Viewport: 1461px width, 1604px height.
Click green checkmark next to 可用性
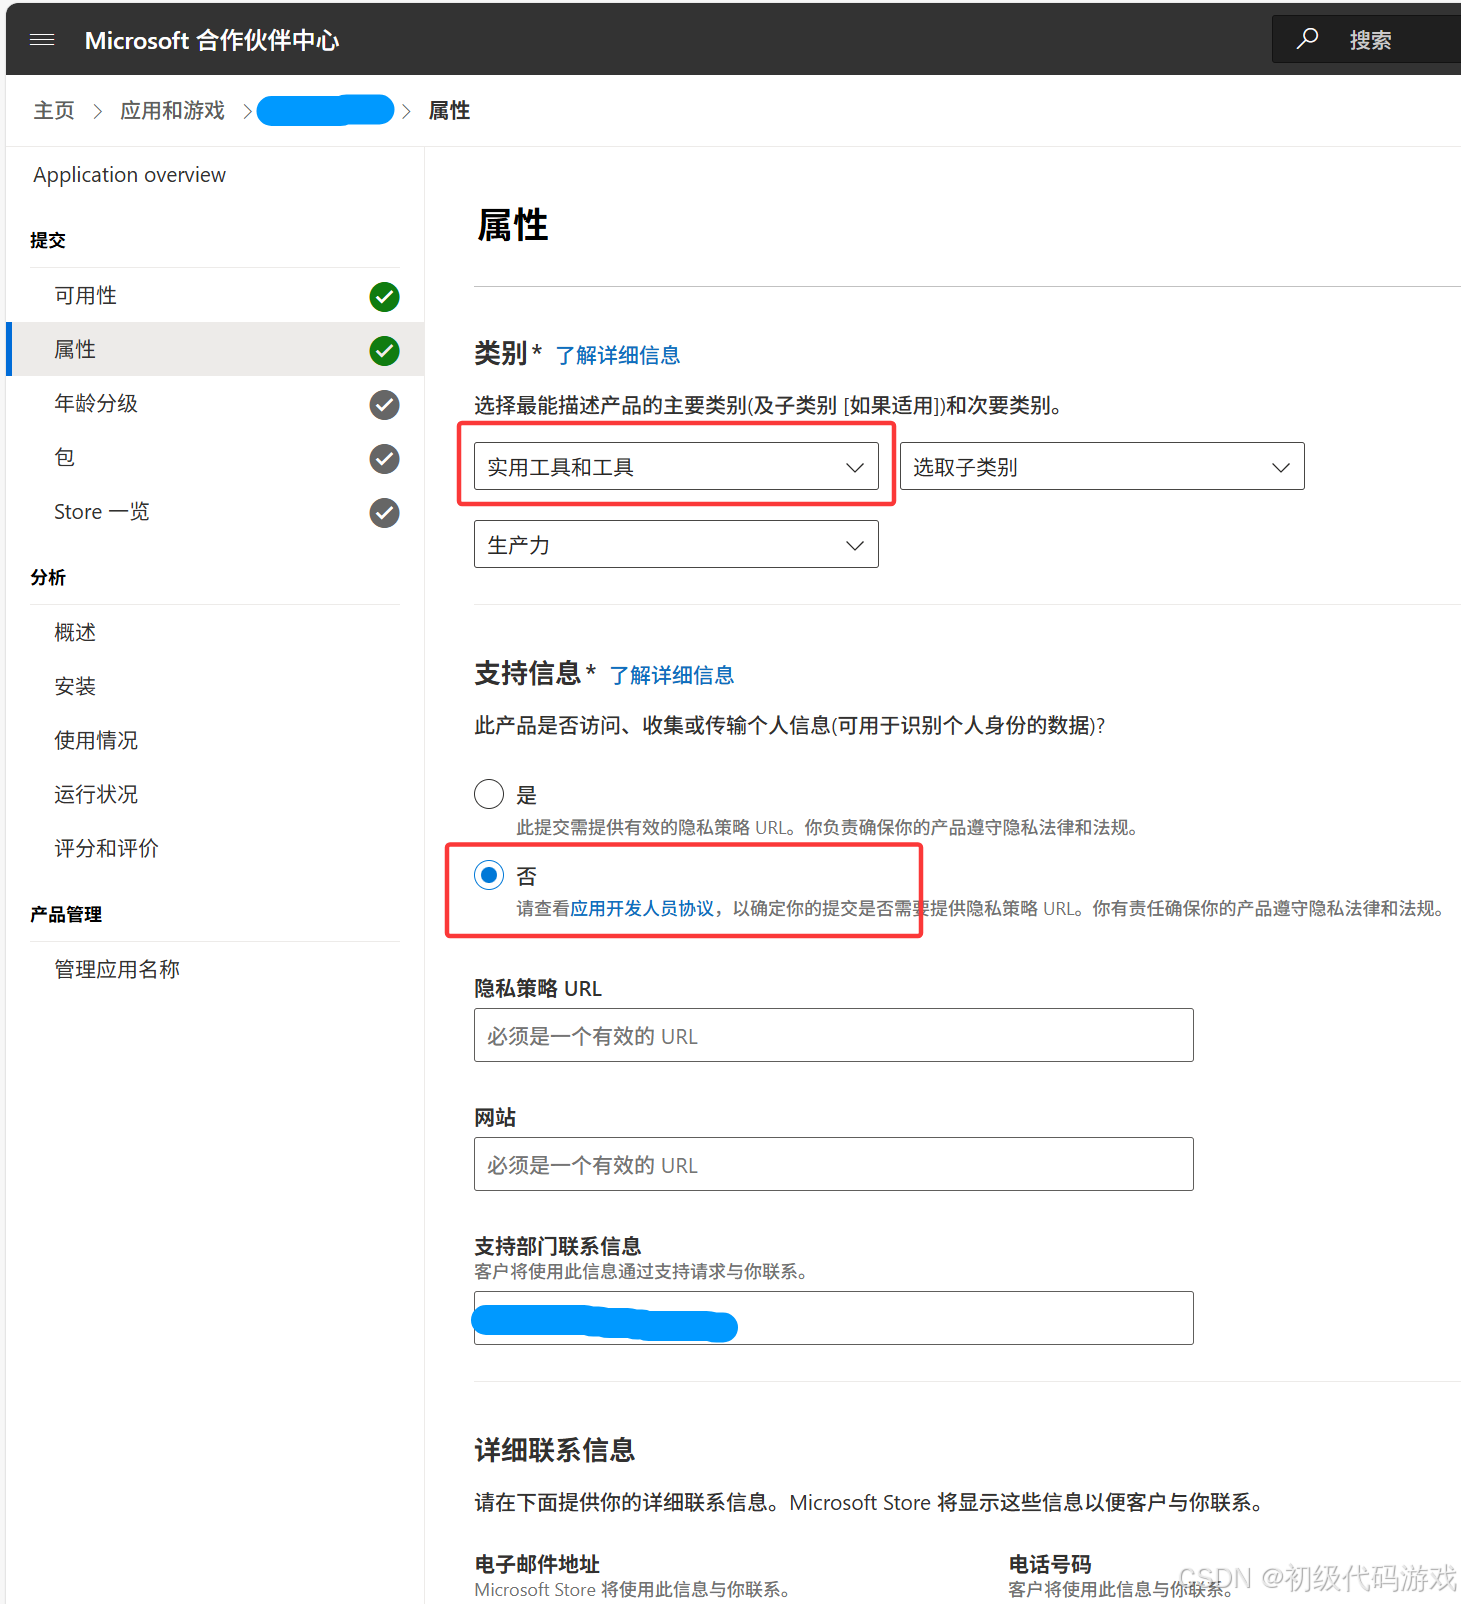click(384, 297)
